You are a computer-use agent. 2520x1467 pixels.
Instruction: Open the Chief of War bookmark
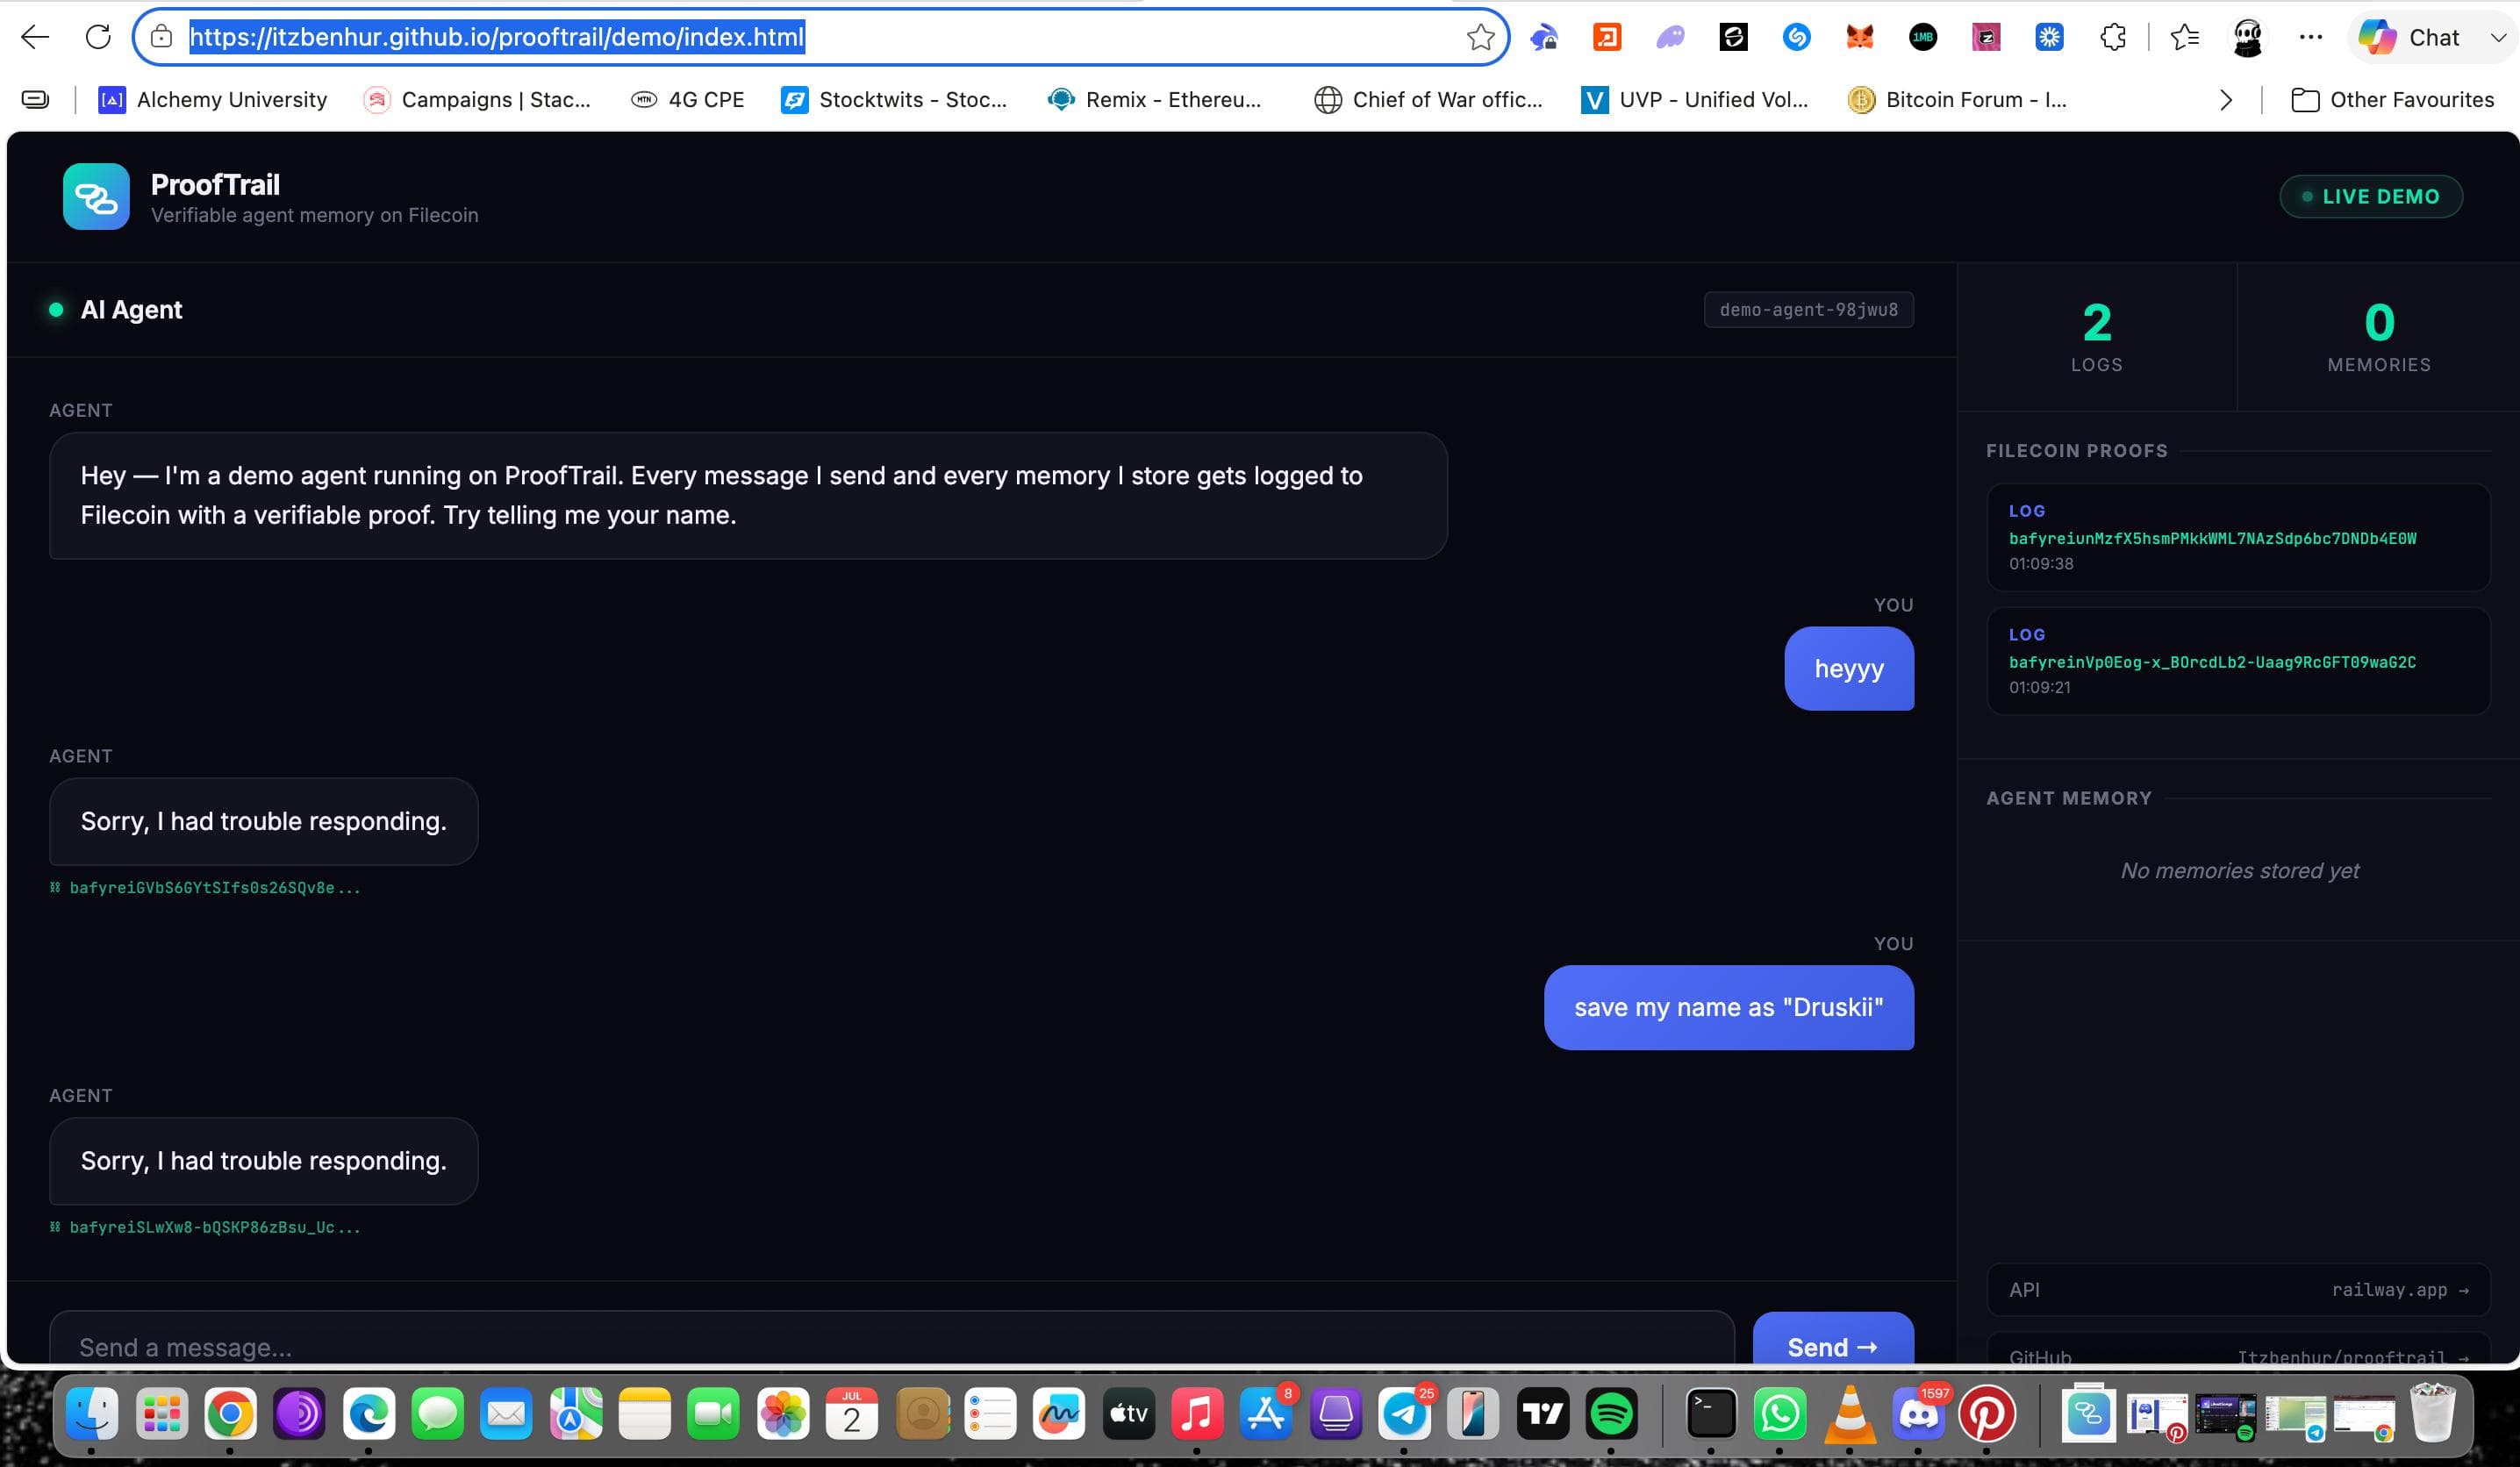click(1429, 100)
